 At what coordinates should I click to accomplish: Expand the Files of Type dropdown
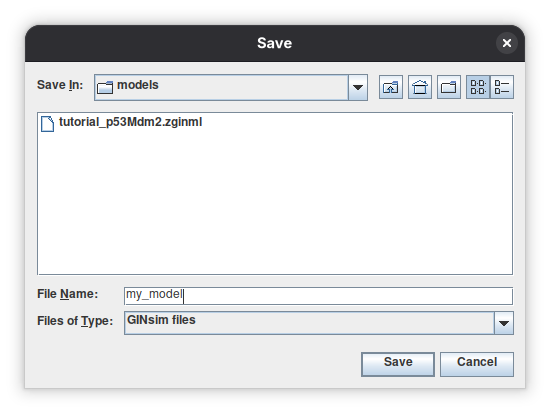[504, 323]
